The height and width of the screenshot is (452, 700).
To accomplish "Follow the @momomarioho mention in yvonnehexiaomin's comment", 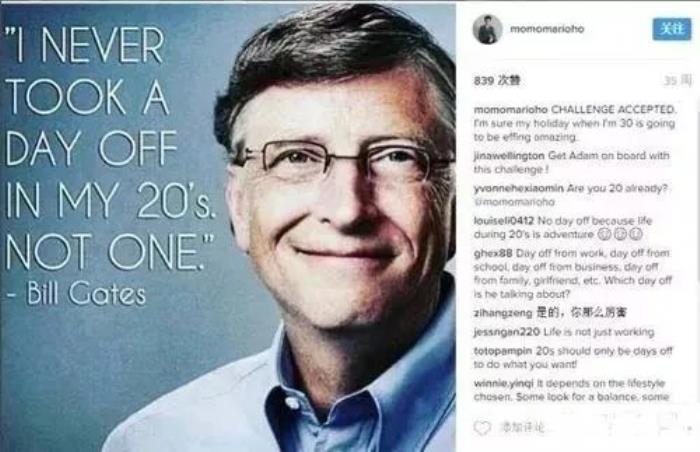I will pos(514,202).
